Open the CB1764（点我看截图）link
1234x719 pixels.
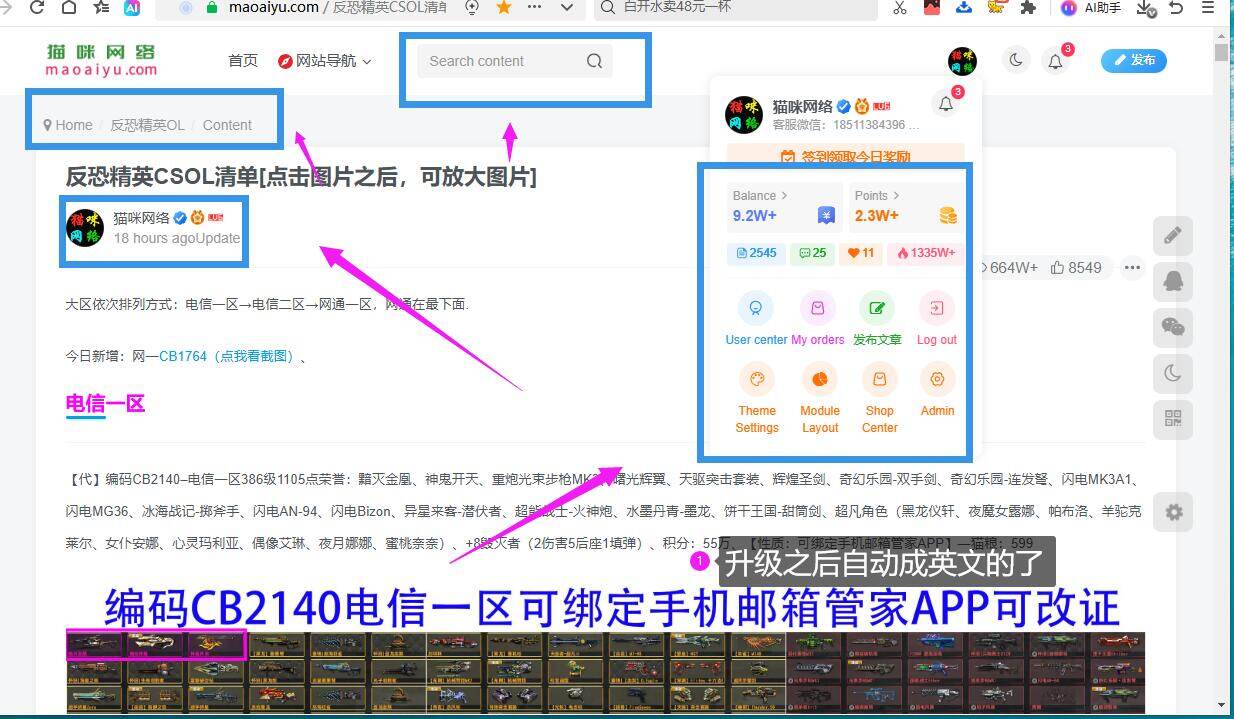228,356
